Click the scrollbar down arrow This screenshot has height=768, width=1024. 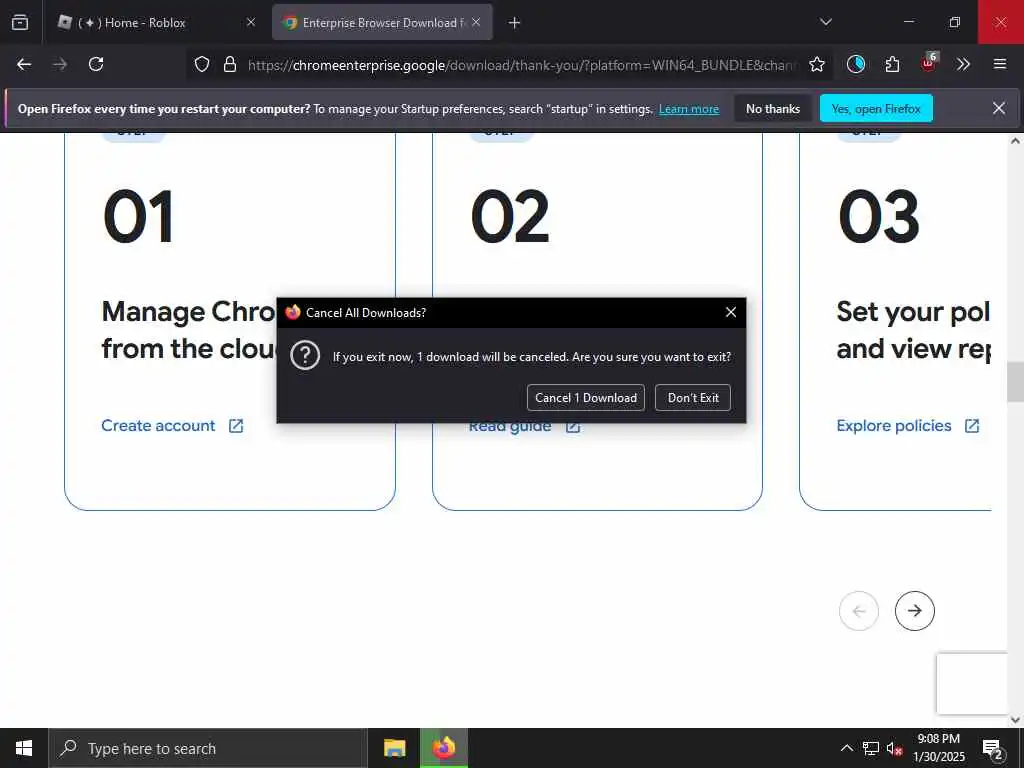[1015, 720]
